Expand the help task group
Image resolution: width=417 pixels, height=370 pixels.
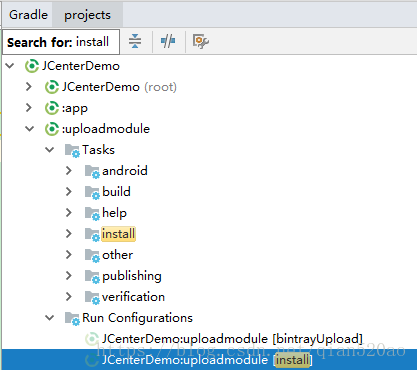click(x=69, y=213)
